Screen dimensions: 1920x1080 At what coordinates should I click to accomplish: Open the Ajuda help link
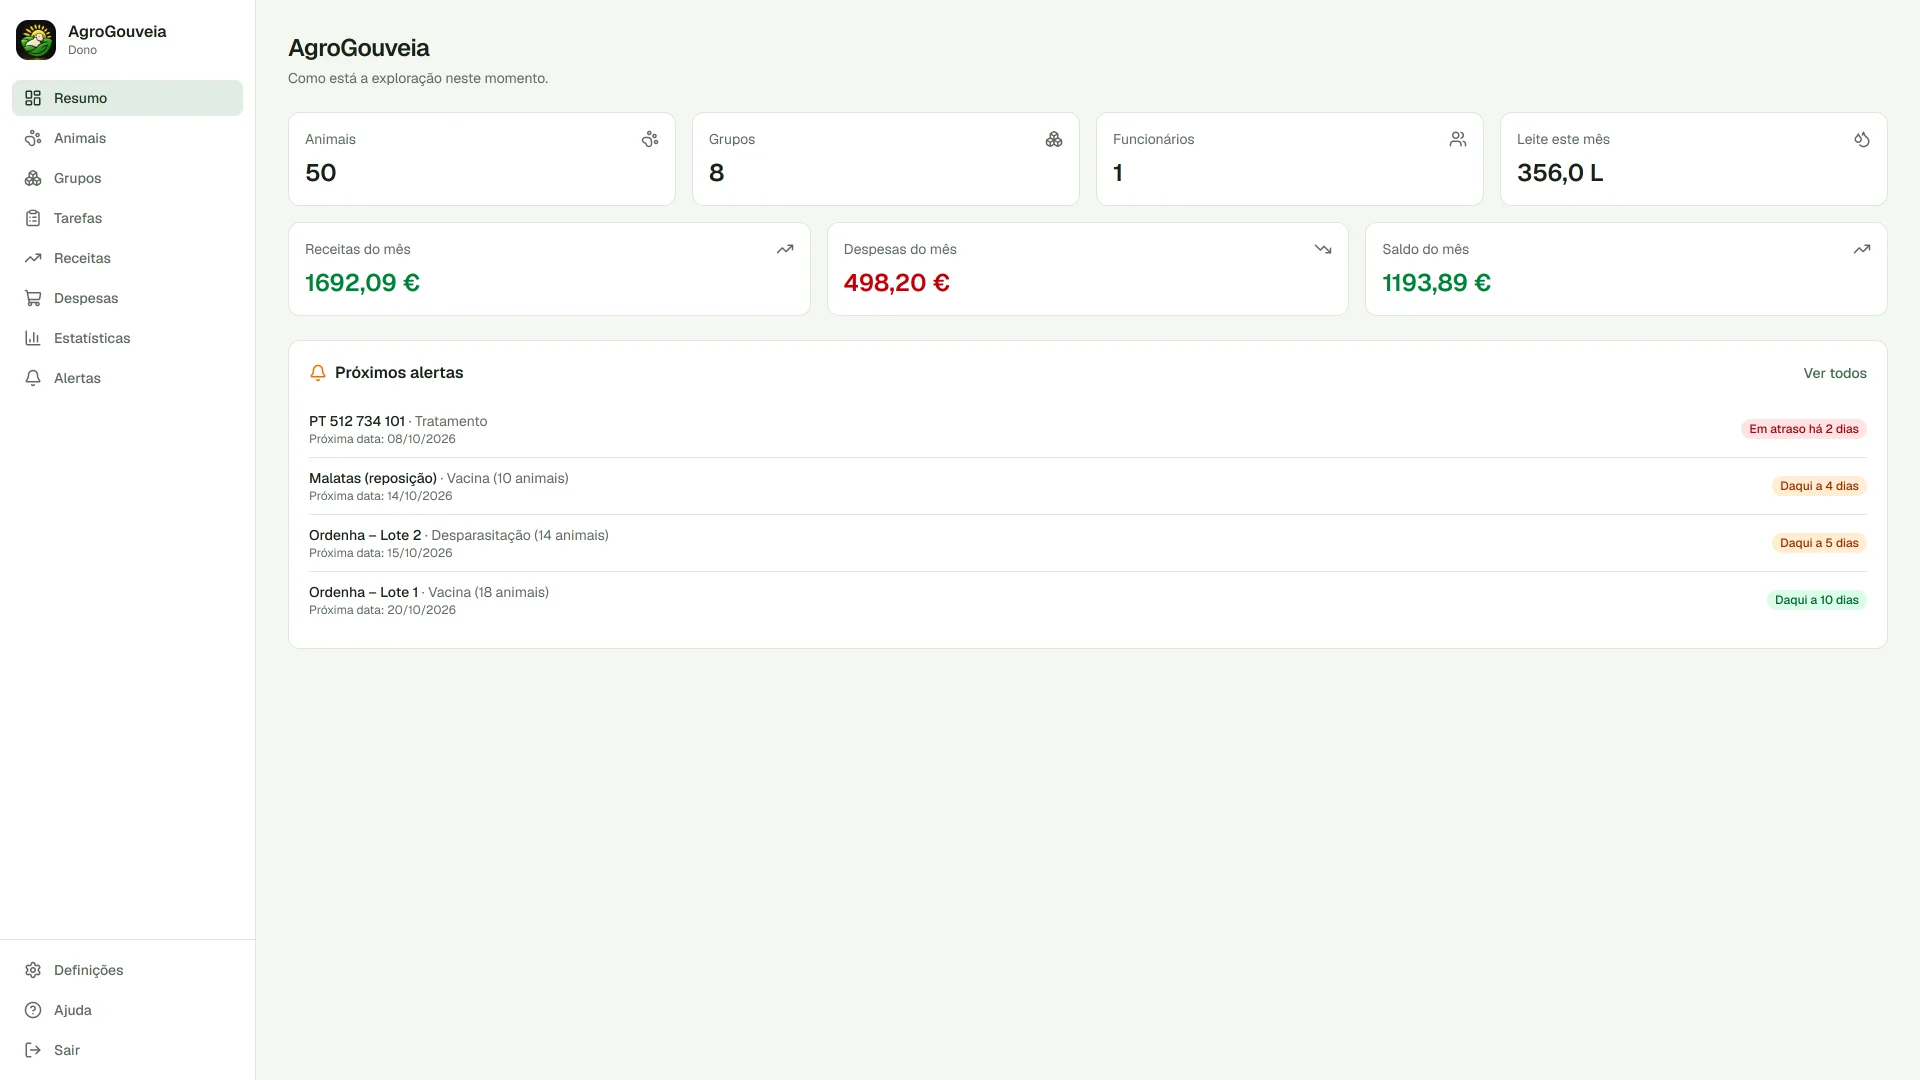click(127, 1010)
